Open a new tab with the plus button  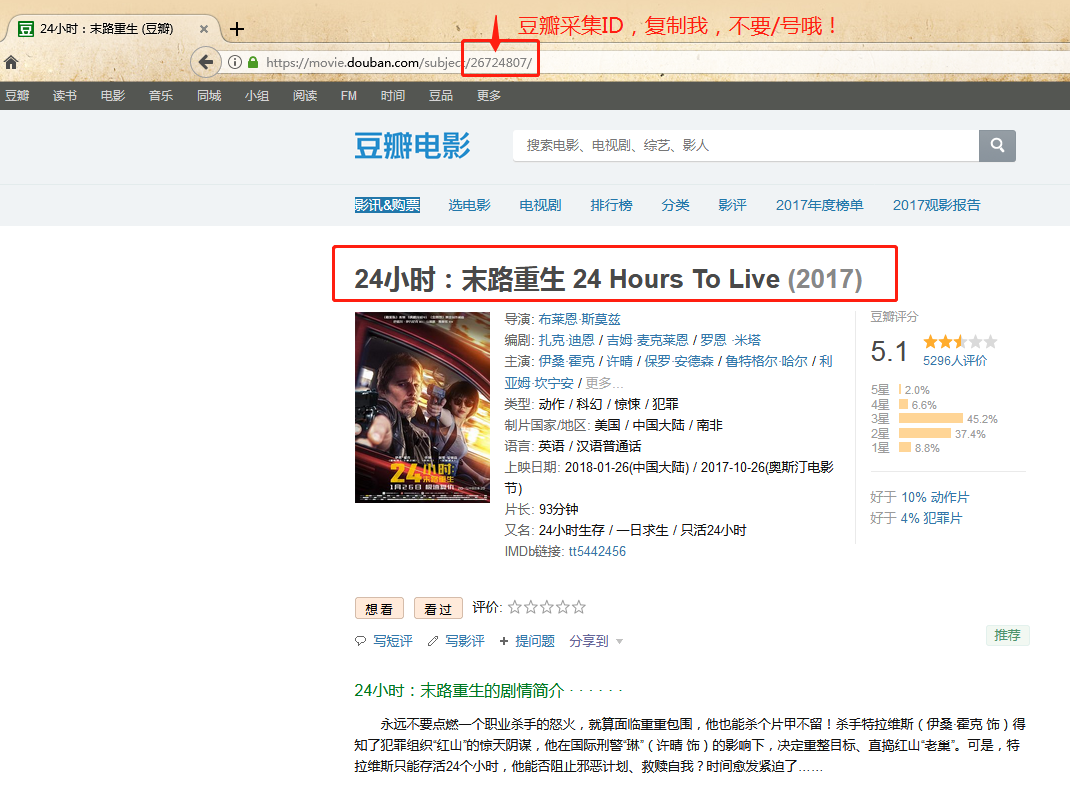[x=236, y=29]
